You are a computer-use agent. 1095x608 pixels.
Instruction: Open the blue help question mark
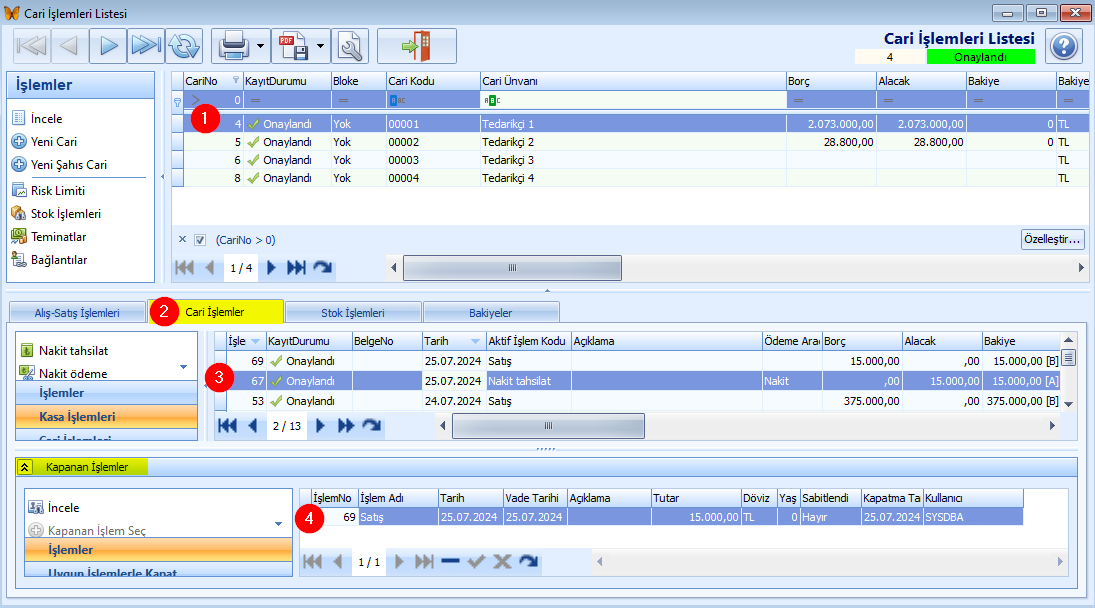pos(1064,46)
